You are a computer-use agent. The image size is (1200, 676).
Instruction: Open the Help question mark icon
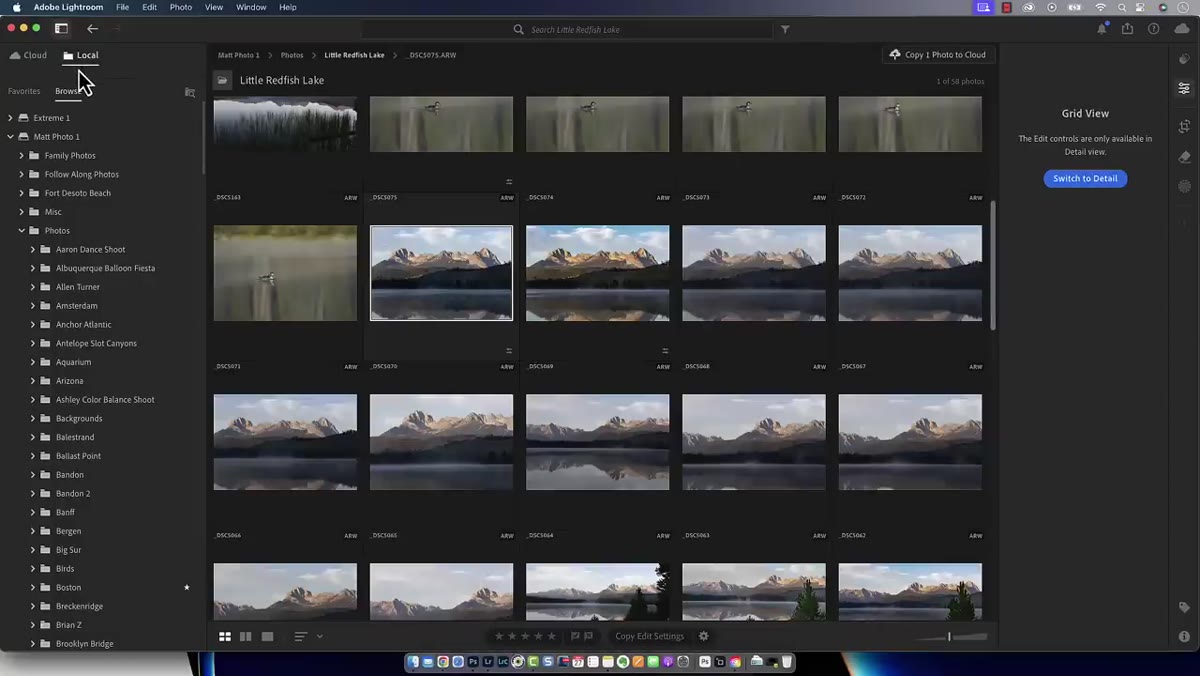coord(1153,29)
